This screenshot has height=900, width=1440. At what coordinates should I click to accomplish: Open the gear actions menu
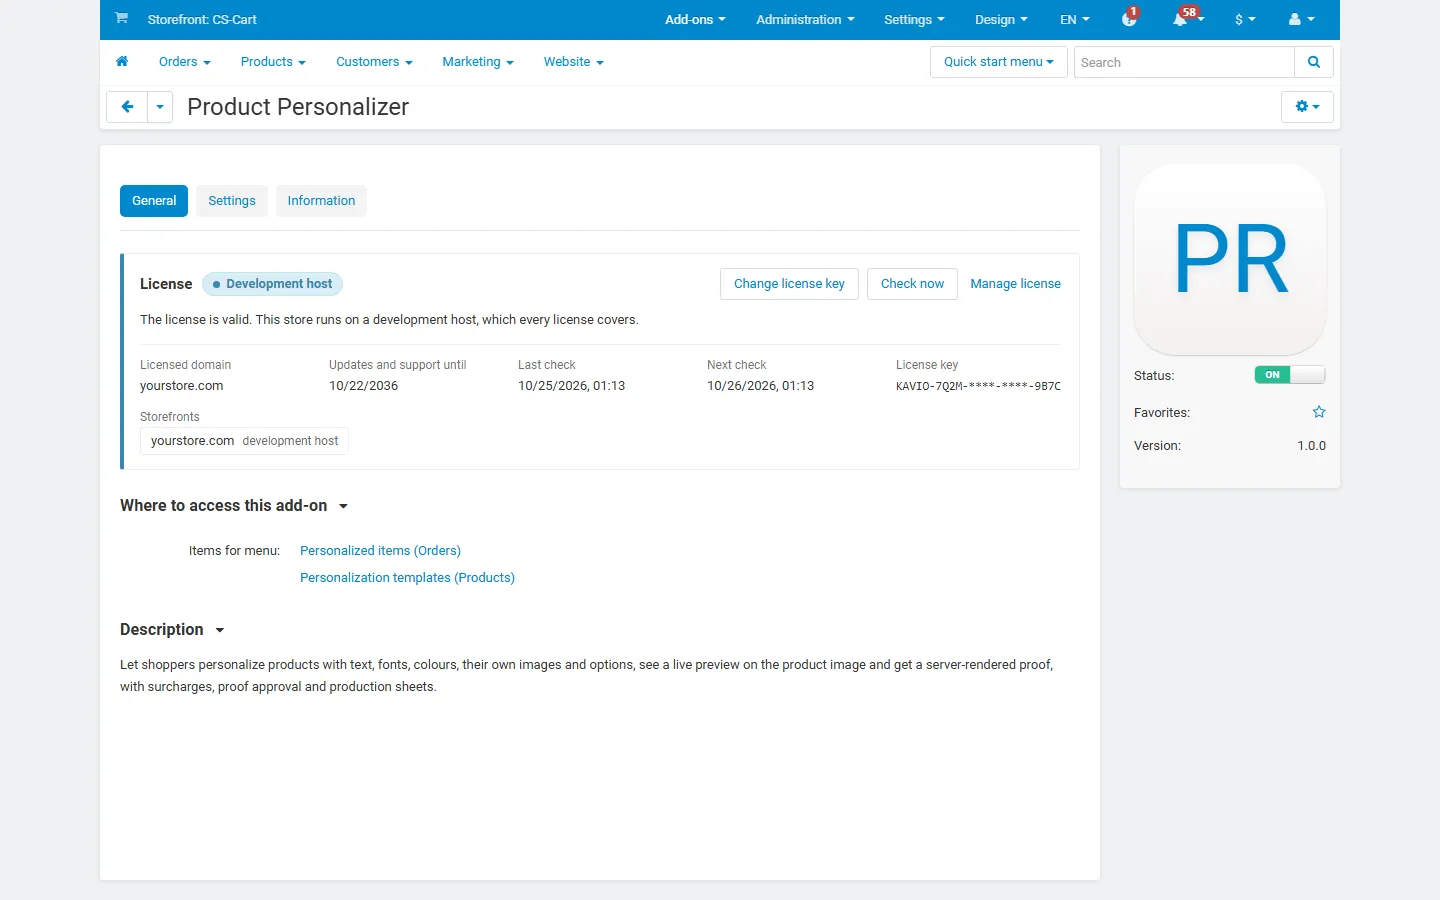(1307, 107)
